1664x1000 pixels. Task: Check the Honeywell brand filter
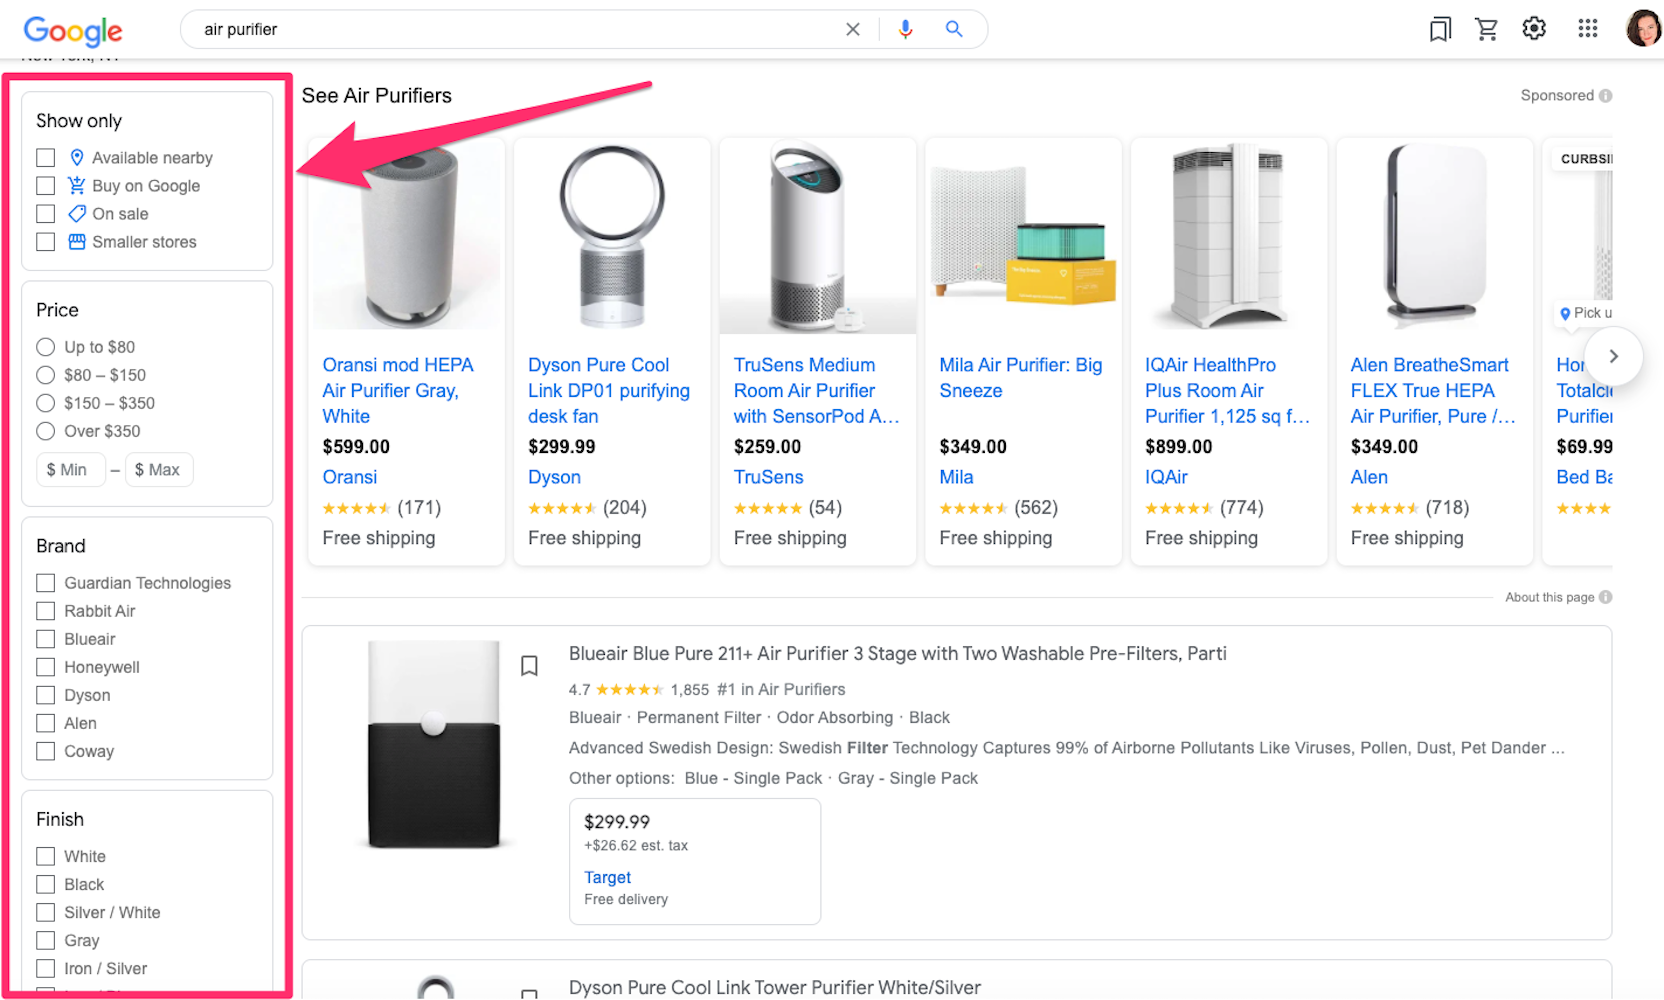pyautogui.click(x=46, y=667)
